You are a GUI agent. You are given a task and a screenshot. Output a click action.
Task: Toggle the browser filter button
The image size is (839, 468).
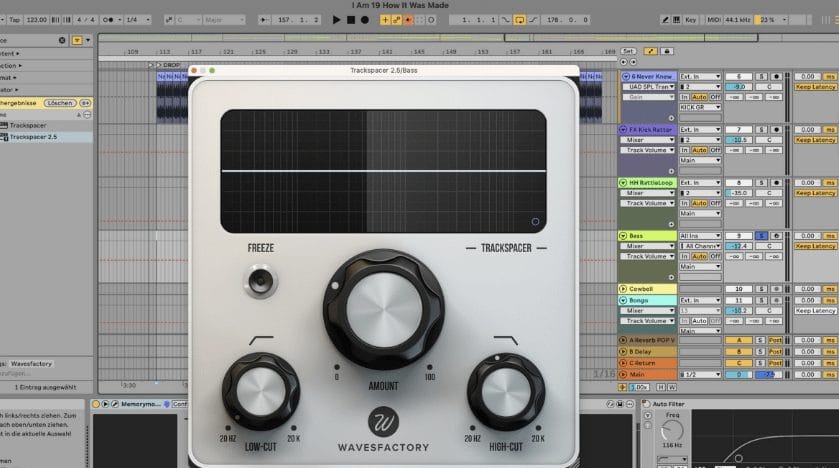77,40
